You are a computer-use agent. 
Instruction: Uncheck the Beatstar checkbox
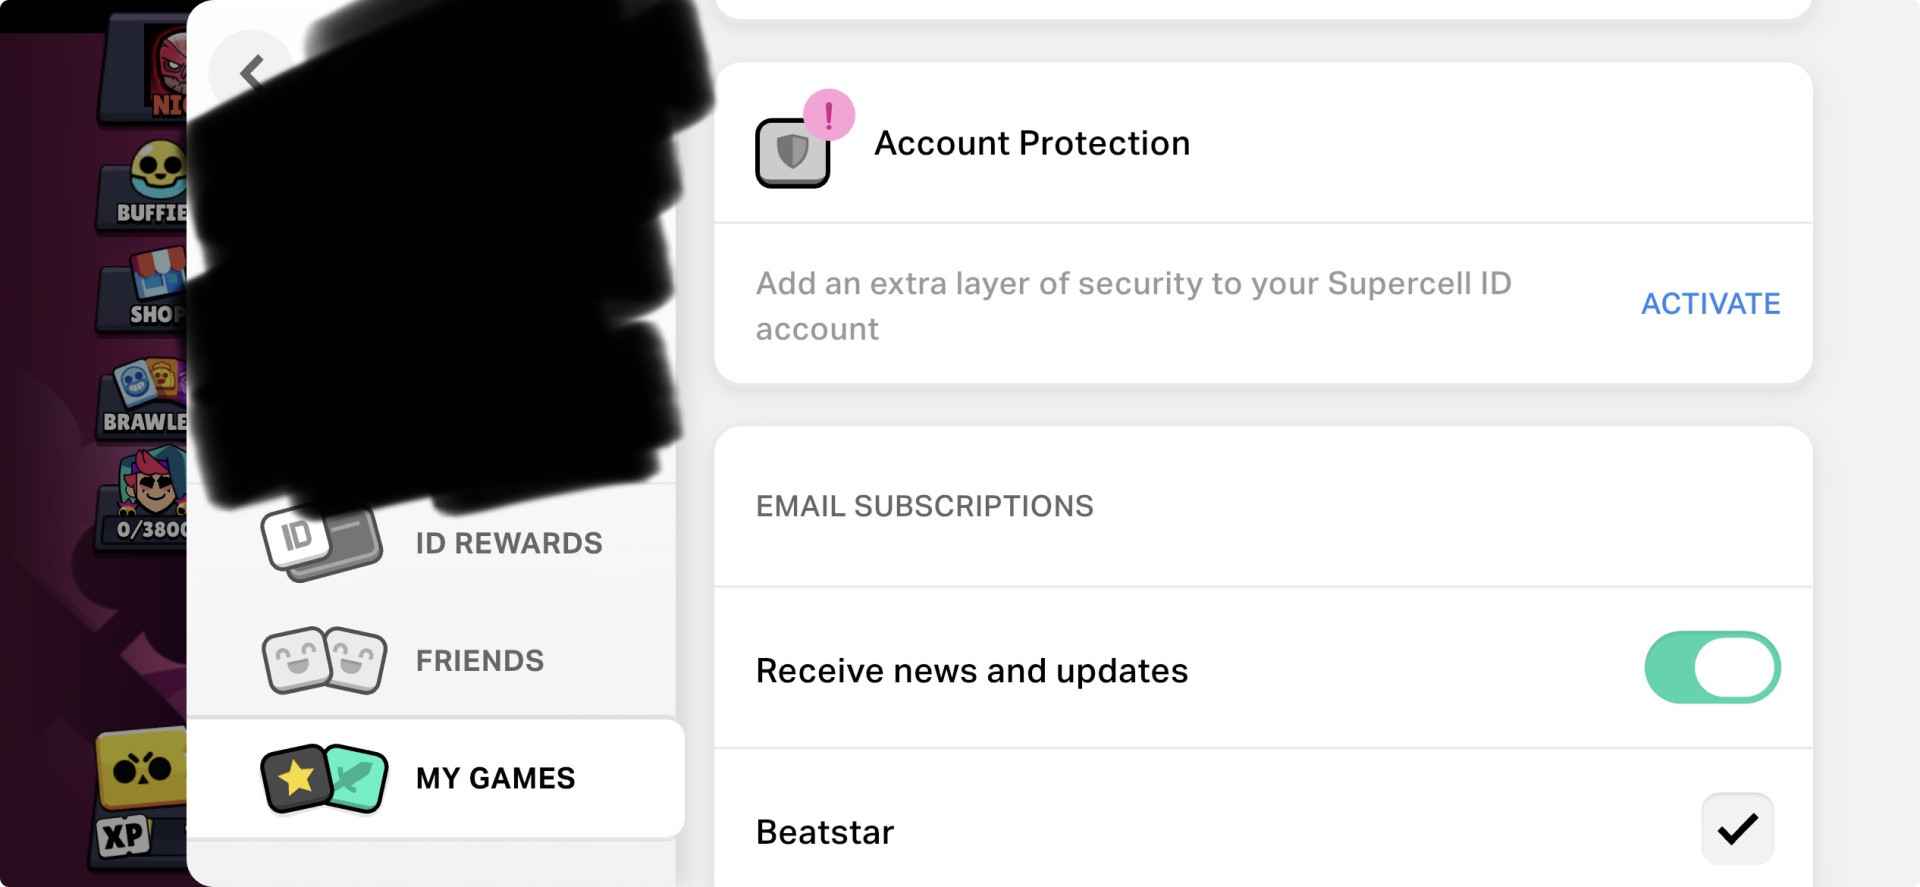click(x=1737, y=829)
